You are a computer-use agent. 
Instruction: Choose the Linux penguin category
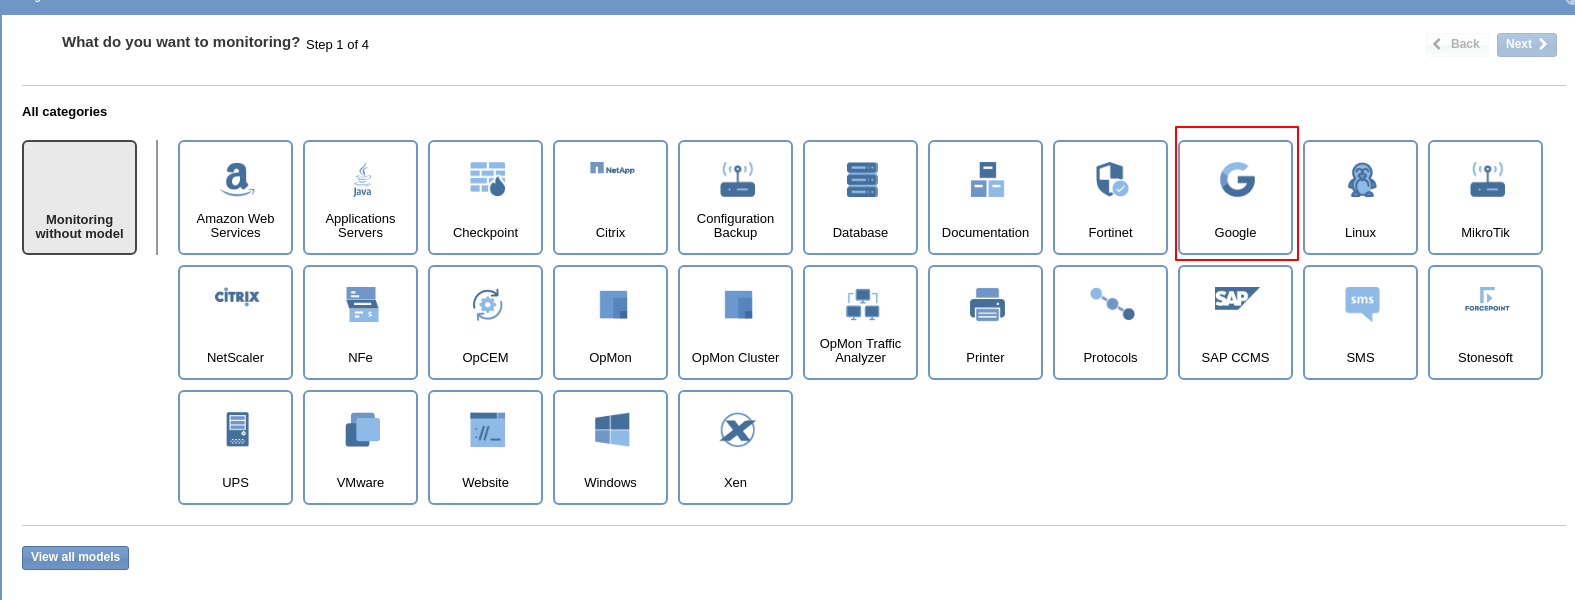[x=1360, y=197]
